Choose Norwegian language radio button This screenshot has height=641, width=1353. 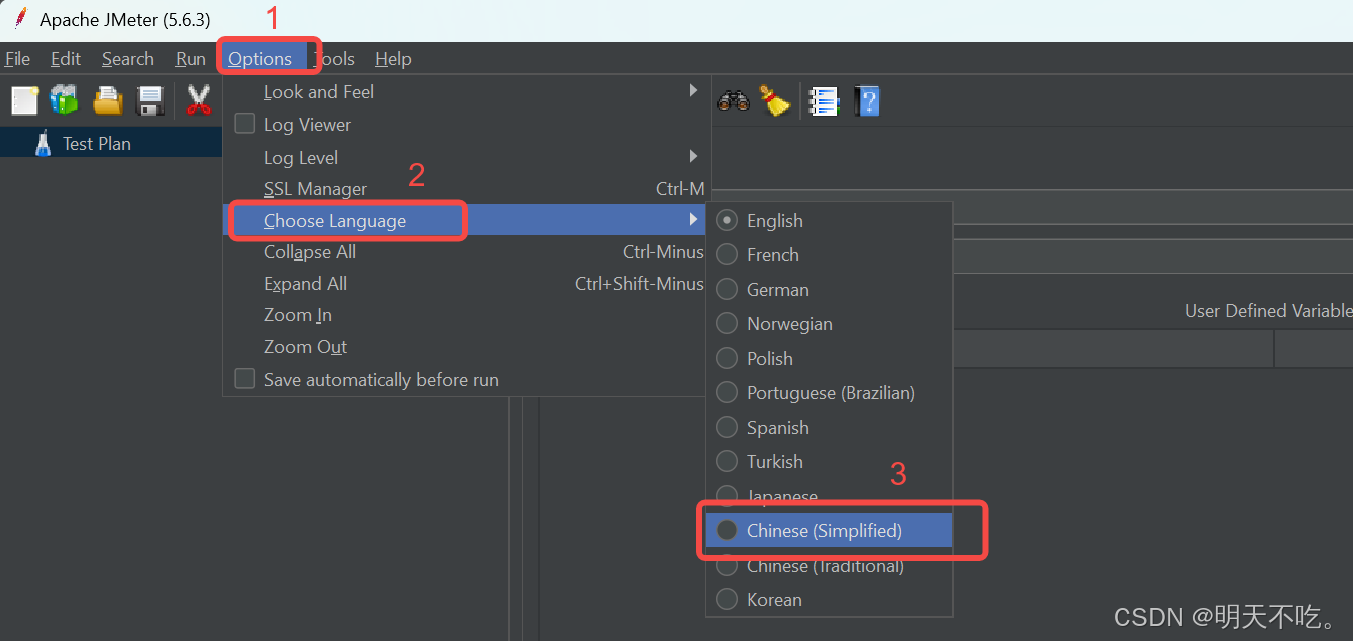click(x=728, y=324)
